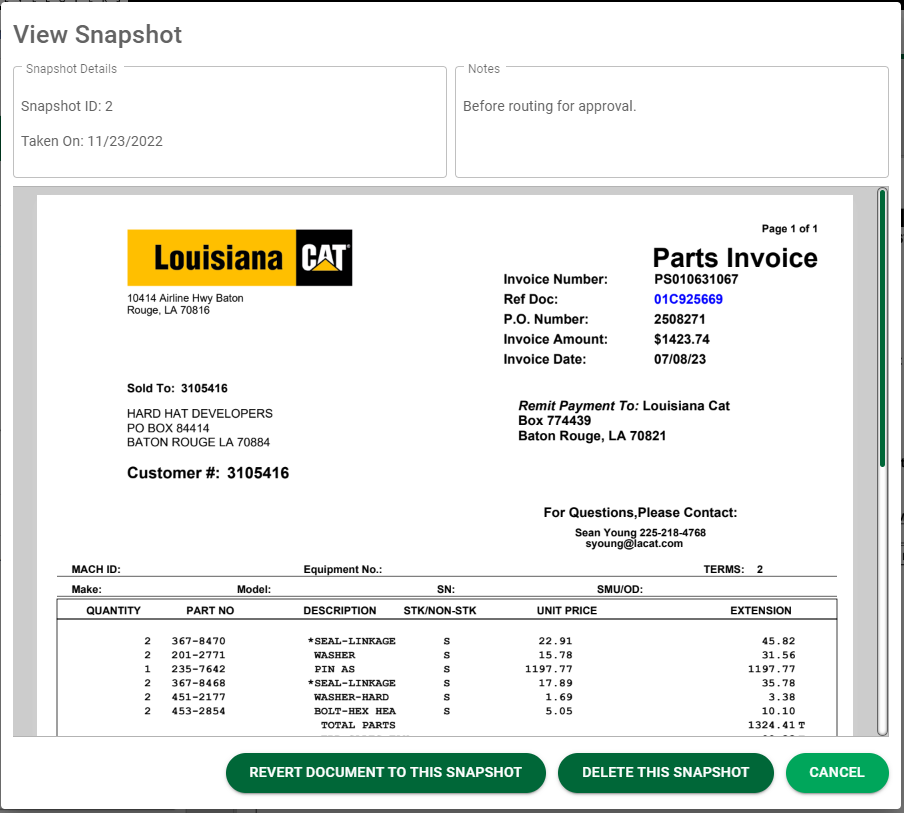The image size is (904, 813).
Task: Click the QUANTITY column header
Action: click(114, 611)
